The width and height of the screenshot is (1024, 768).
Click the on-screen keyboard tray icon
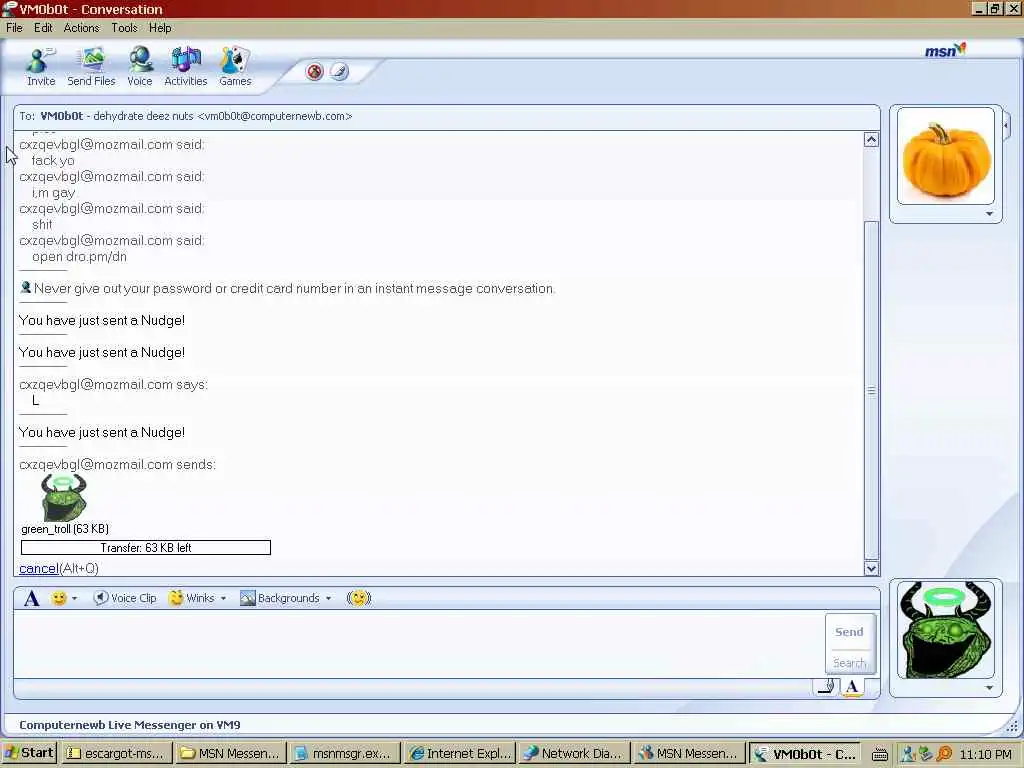[880, 754]
